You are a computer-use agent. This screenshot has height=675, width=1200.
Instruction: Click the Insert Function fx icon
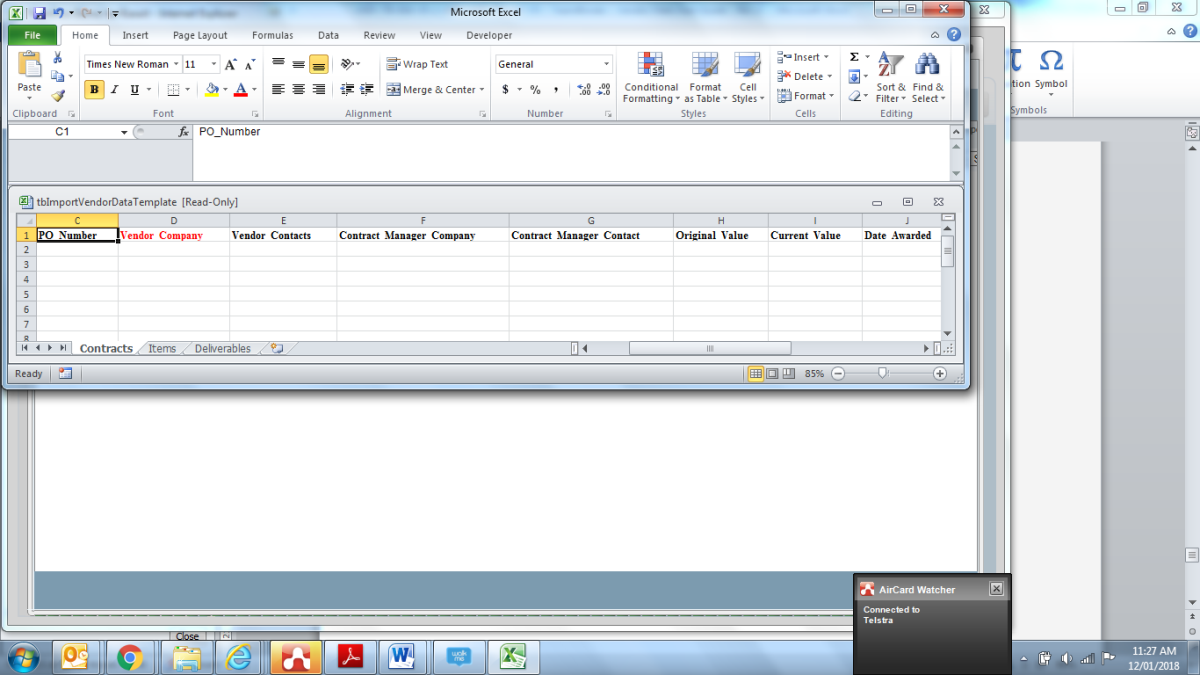tap(183, 132)
